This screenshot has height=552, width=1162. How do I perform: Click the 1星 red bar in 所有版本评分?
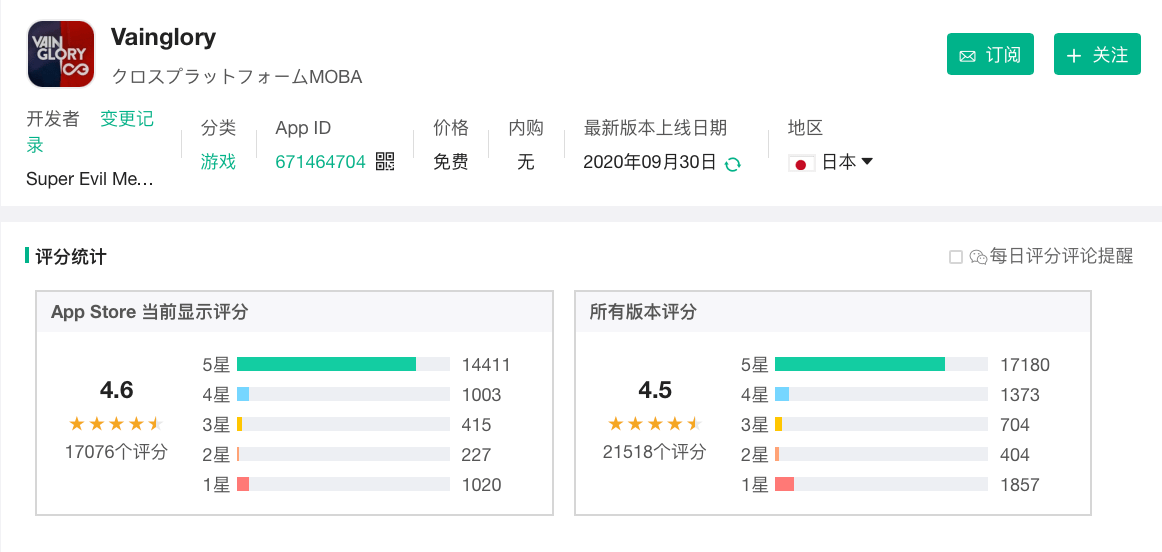784,485
